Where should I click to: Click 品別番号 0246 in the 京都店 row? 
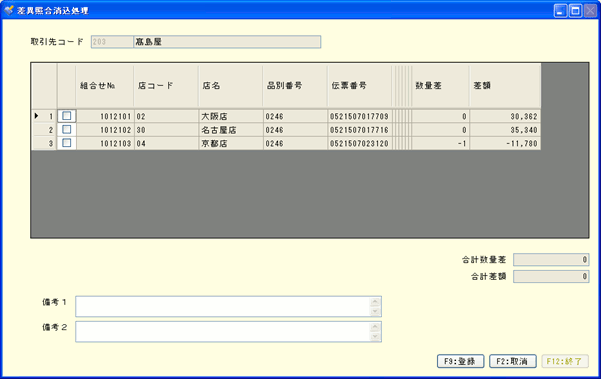pyautogui.click(x=295, y=143)
